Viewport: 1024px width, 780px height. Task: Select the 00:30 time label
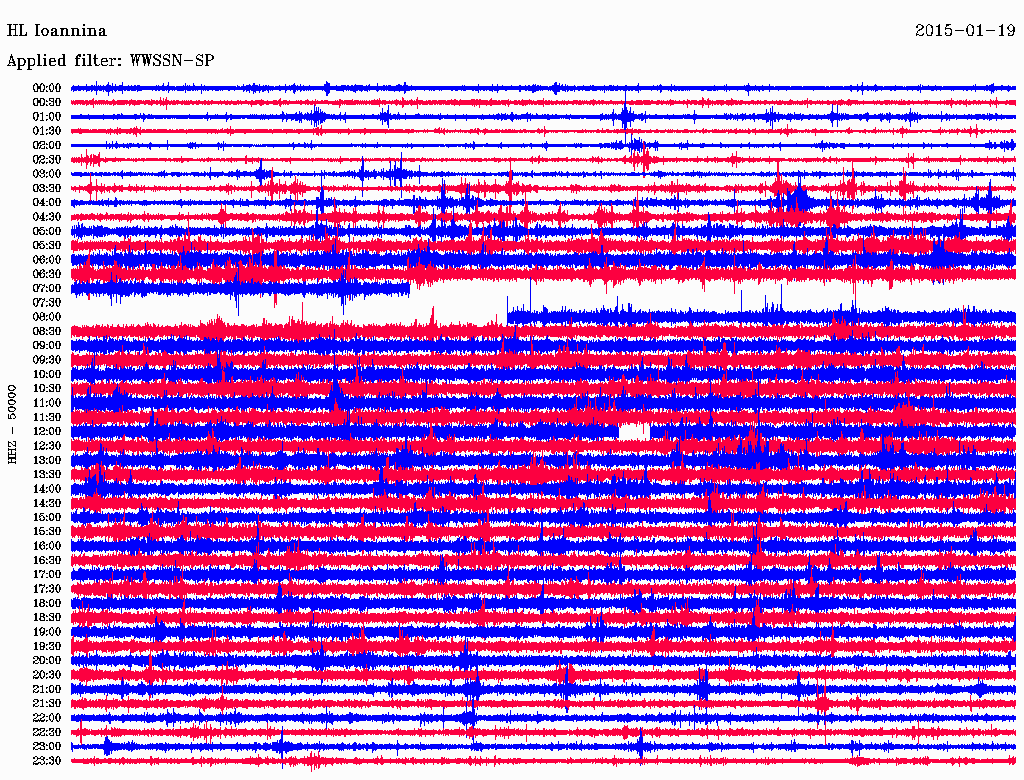coord(47,102)
